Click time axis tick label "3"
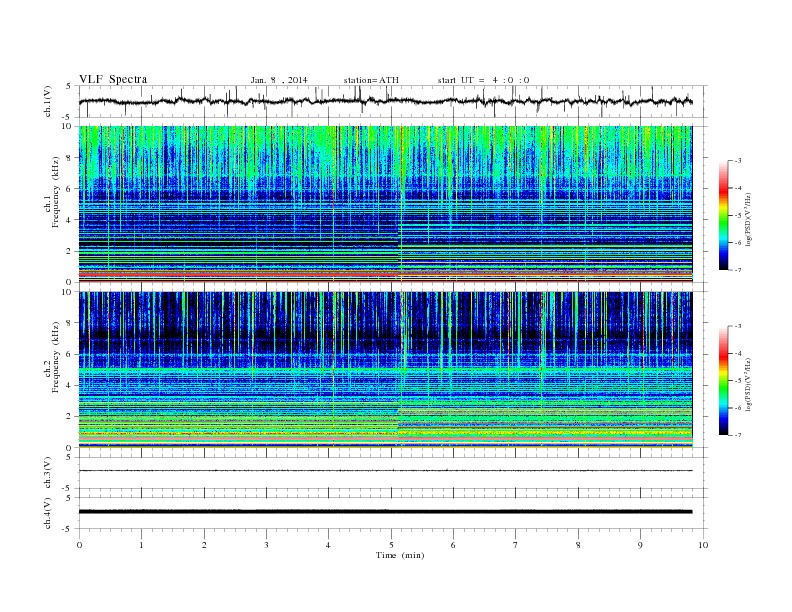 click(266, 545)
